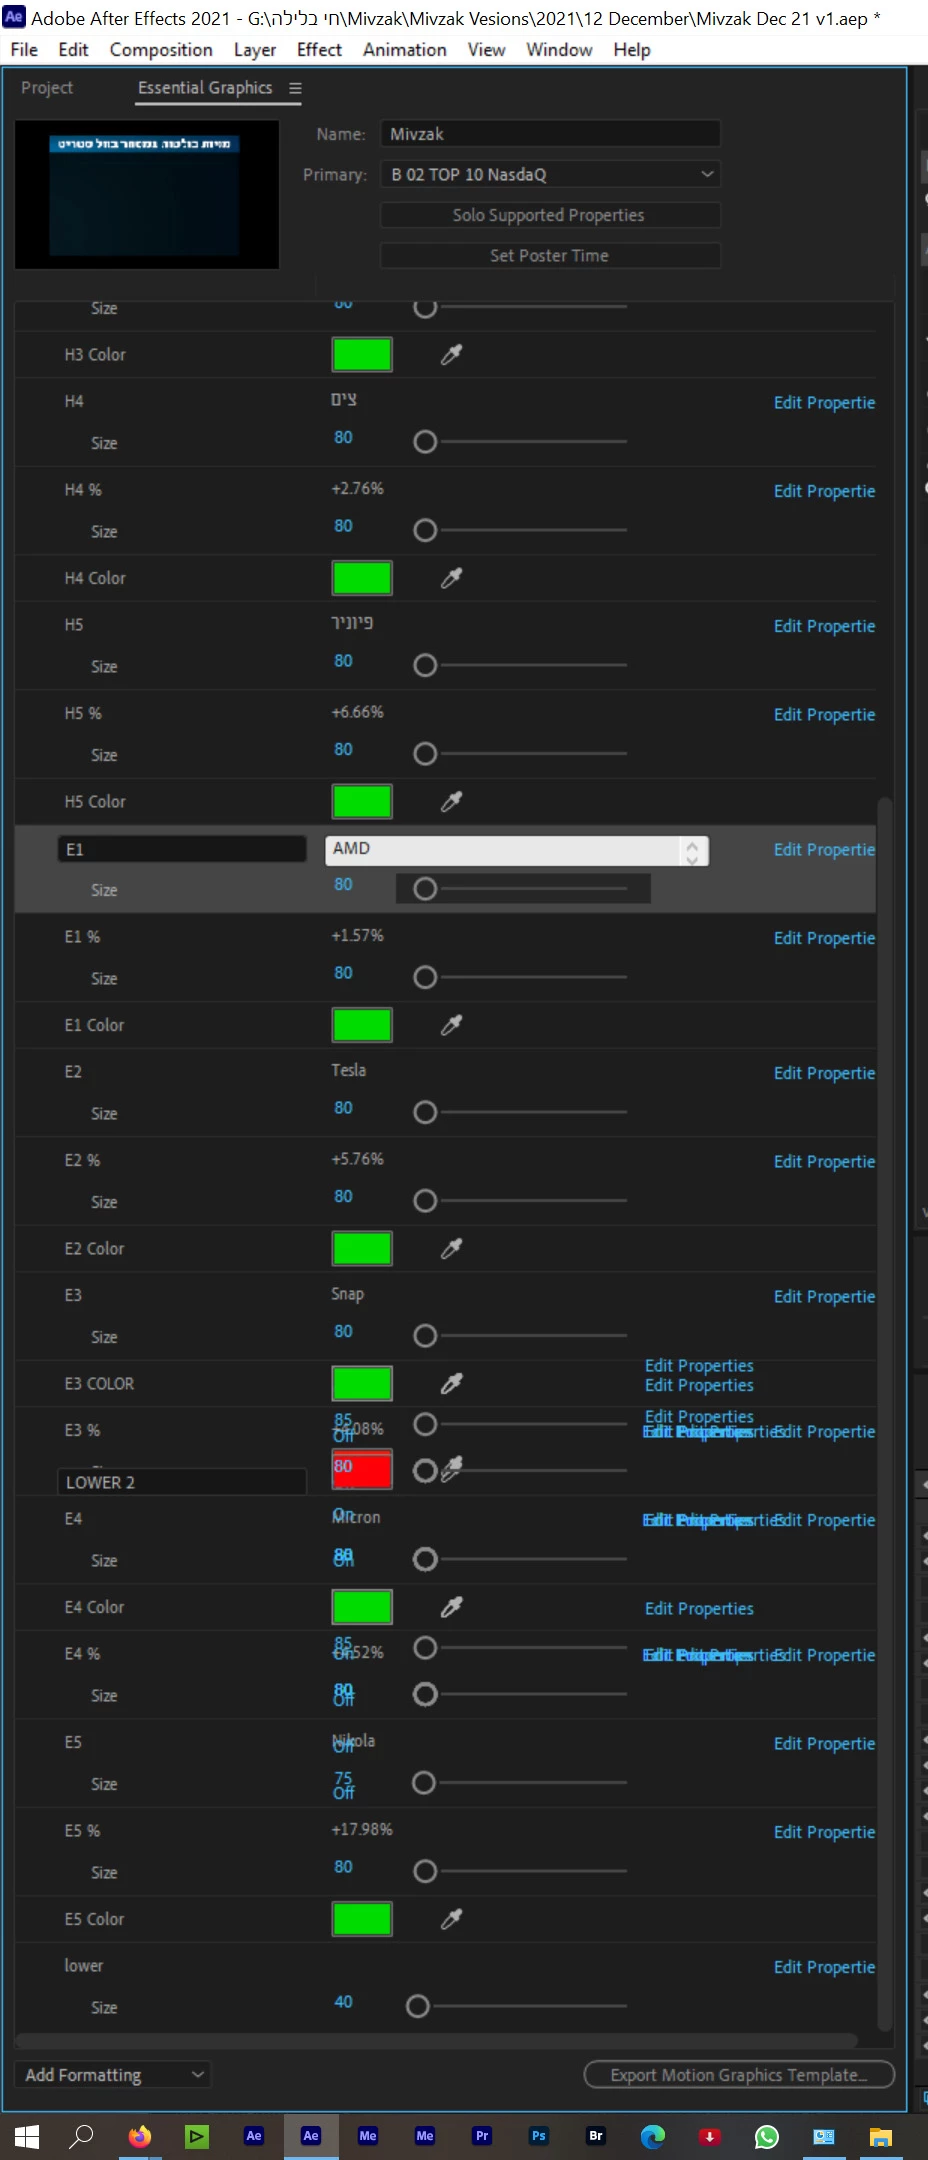Open Microsoft Edge from the taskbar
This screenshot has height=2160, width=928.
653,2137
